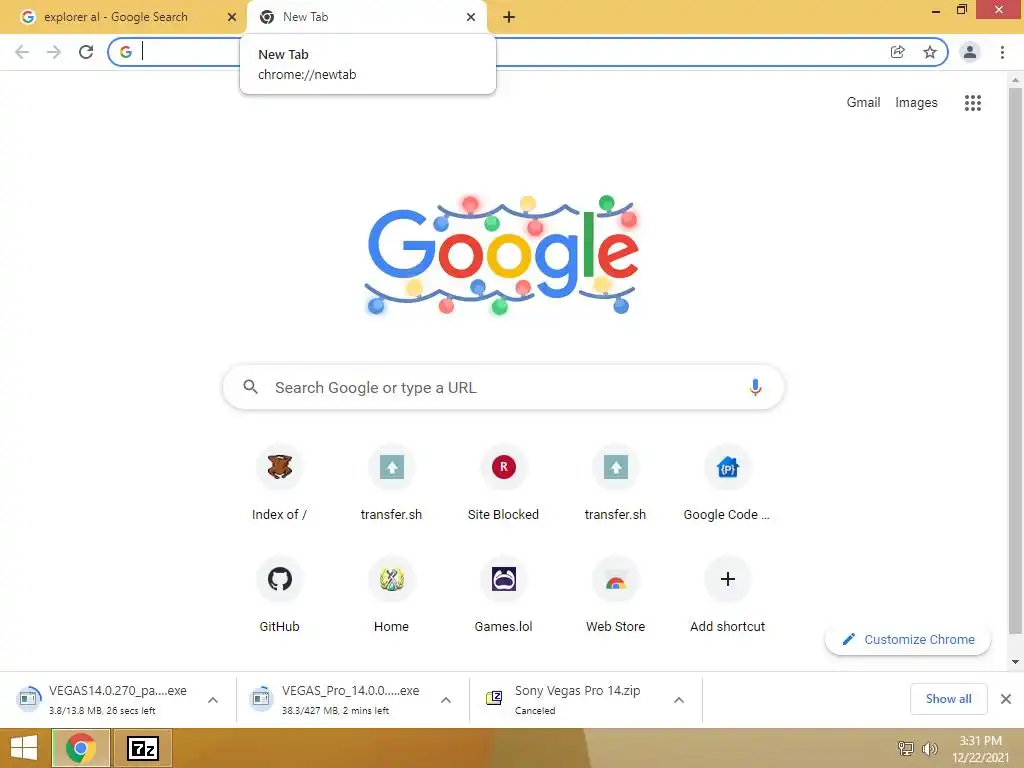Open the first transfer.sh shortcut tile

[391, 483]
